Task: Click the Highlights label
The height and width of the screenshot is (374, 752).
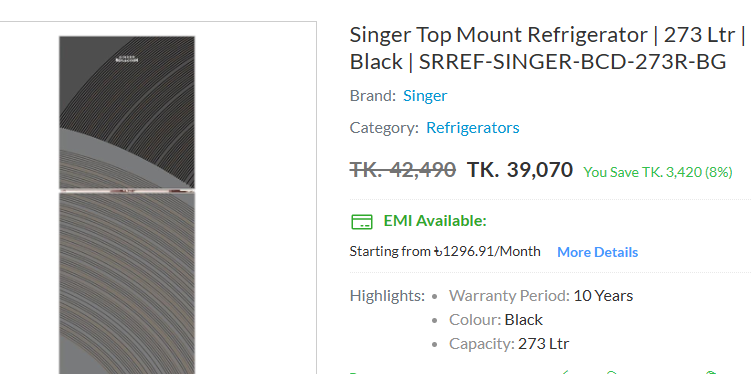Action: tap(387, 296)
